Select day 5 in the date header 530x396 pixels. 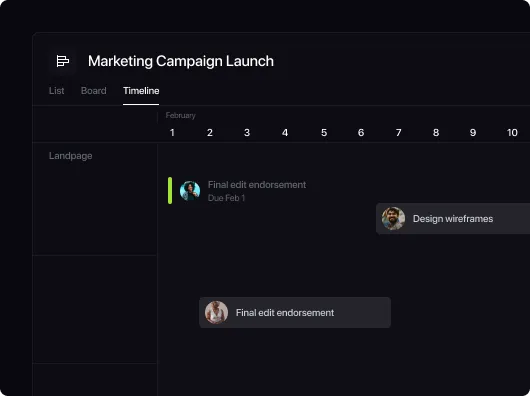point(324,132)
